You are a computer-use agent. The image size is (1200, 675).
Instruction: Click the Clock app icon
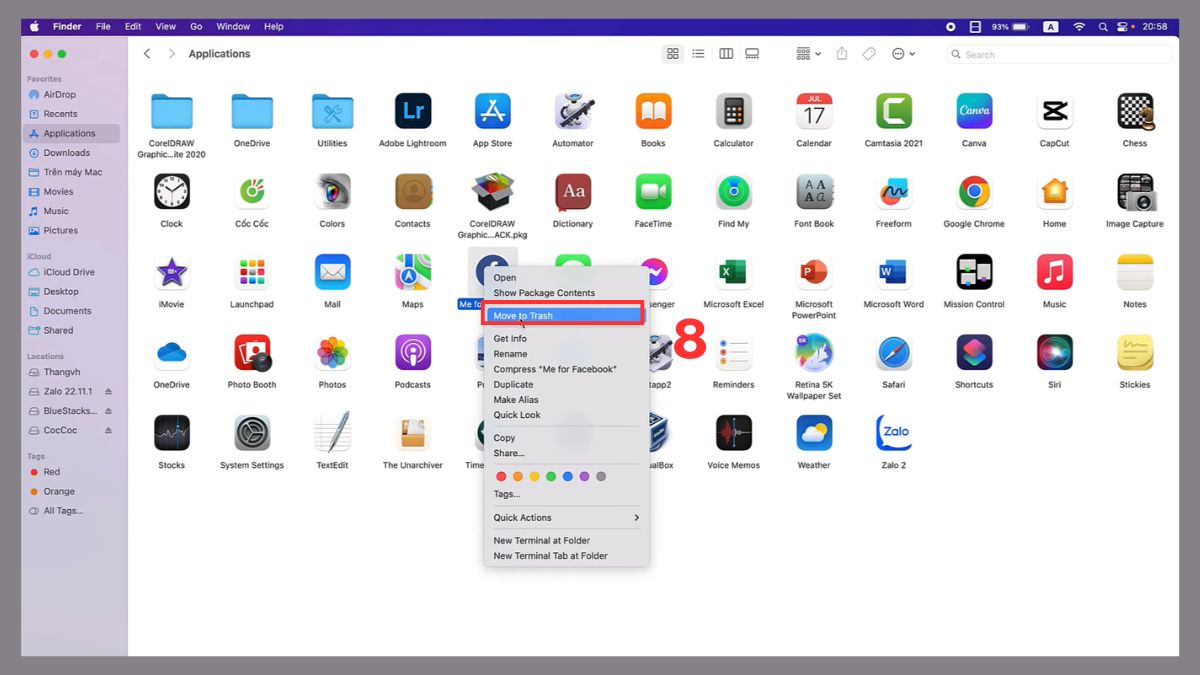click(x=172, y=191)
